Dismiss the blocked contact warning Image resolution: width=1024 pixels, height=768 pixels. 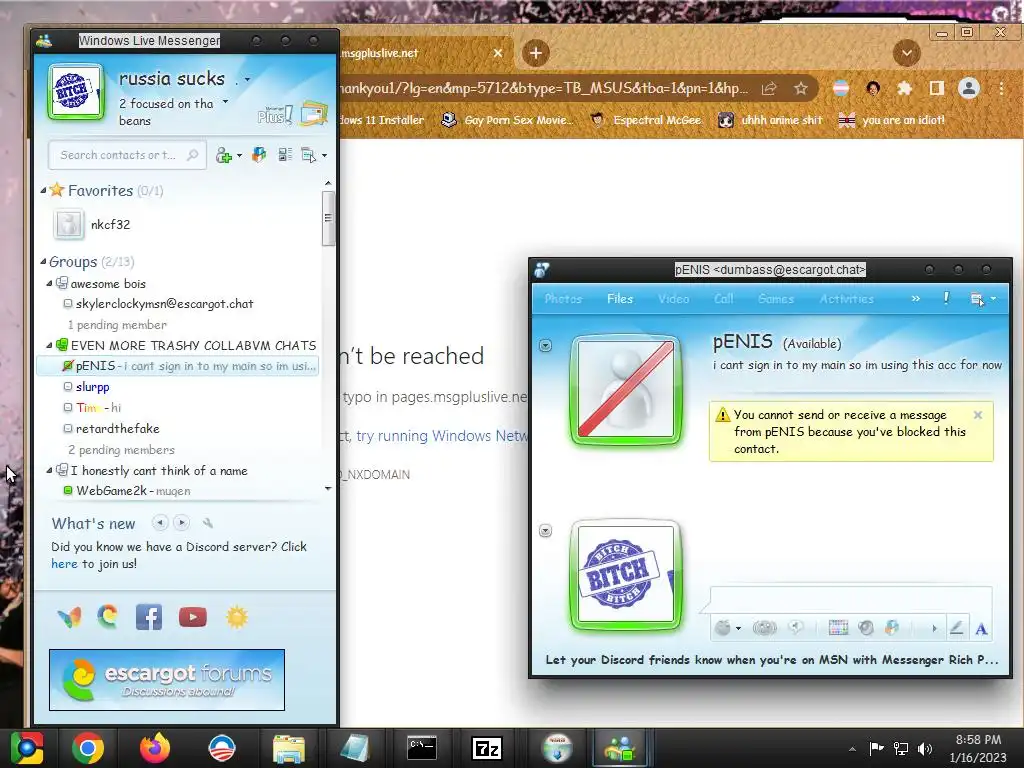click(x=978, y=415)
